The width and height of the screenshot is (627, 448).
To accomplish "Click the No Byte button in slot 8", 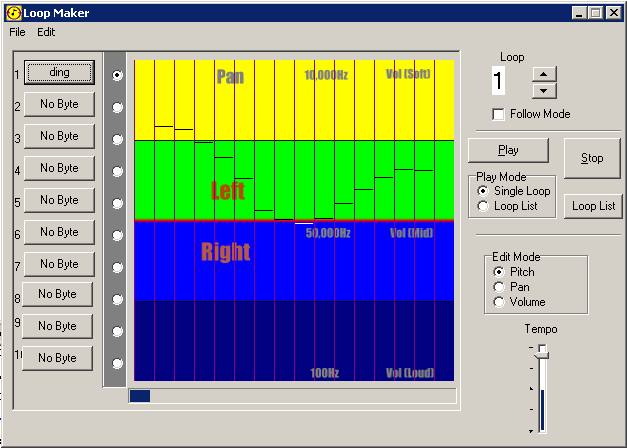I will tap(57, 294).
